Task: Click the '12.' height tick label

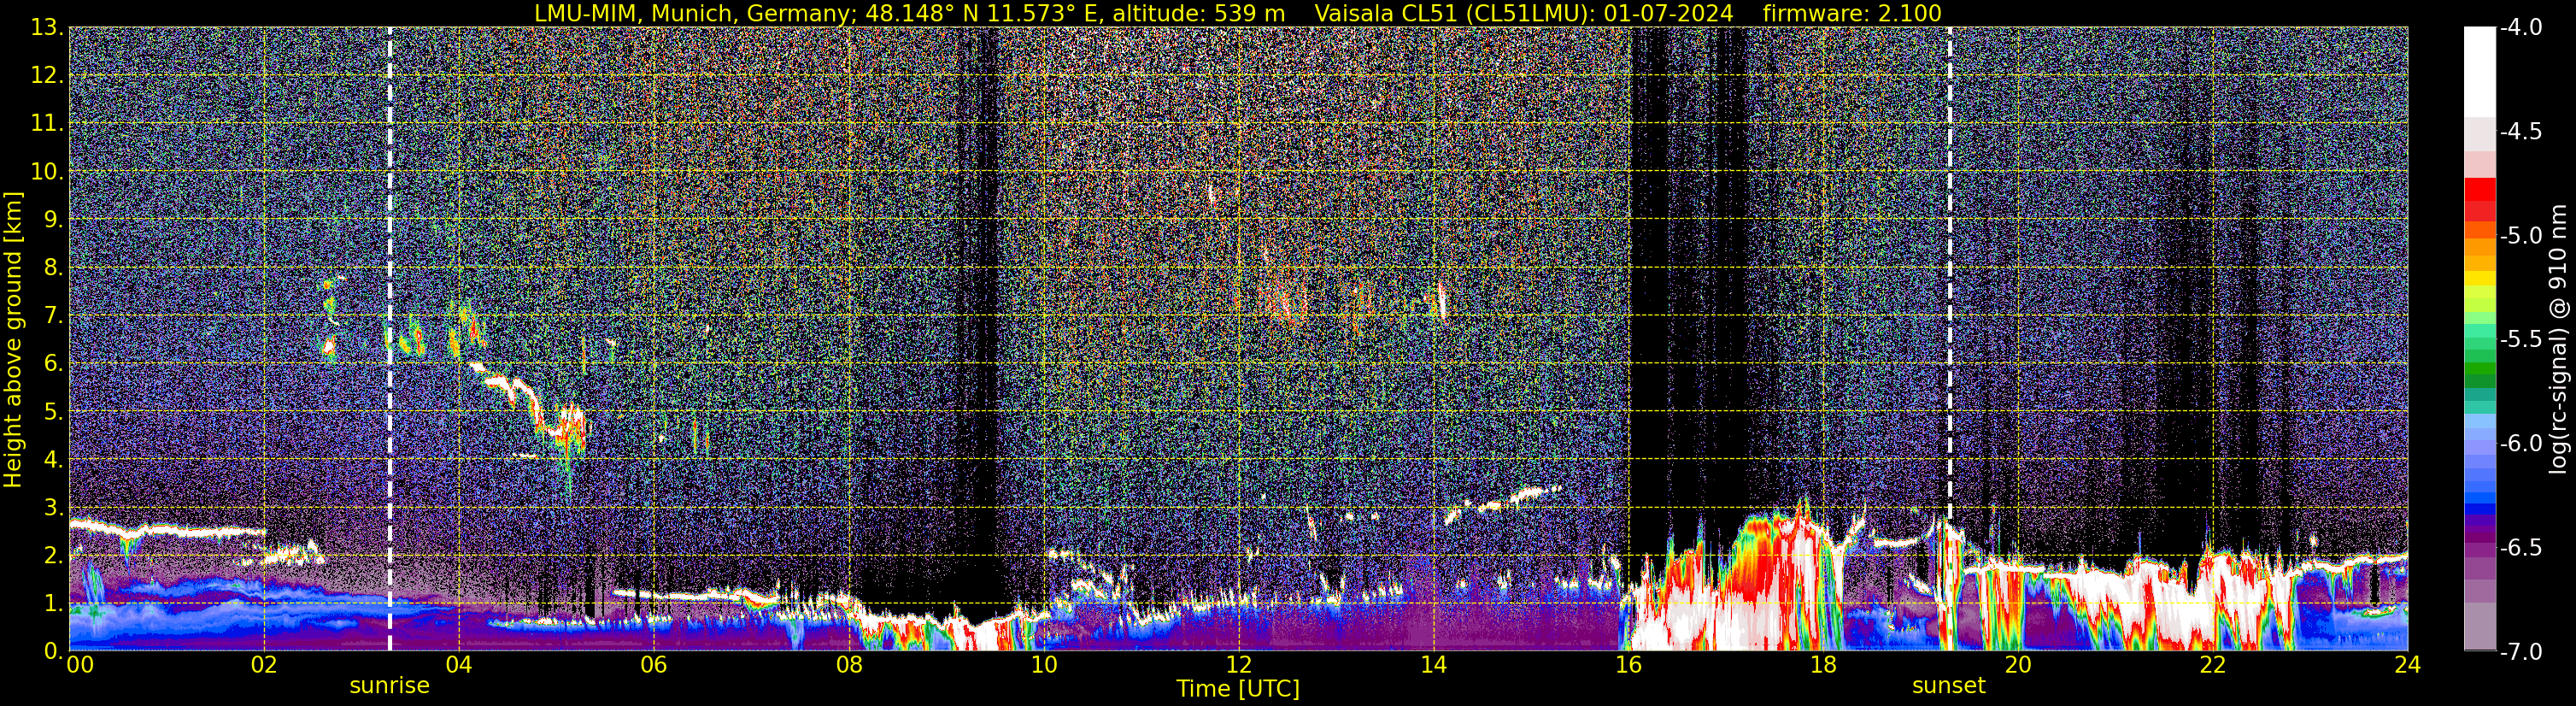Action: pyautogui.click(x=46, y=76)
